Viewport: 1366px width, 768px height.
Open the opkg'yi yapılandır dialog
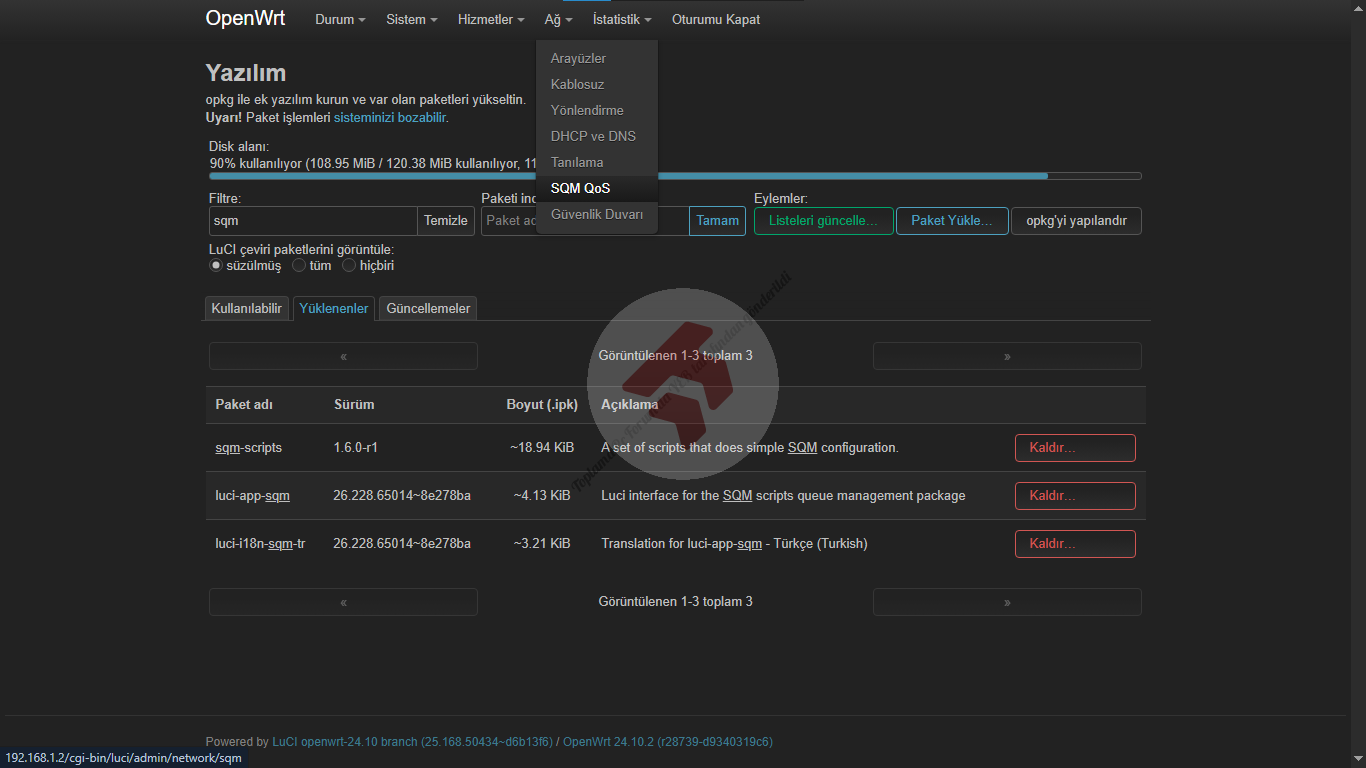click(x=1076, y=221)
